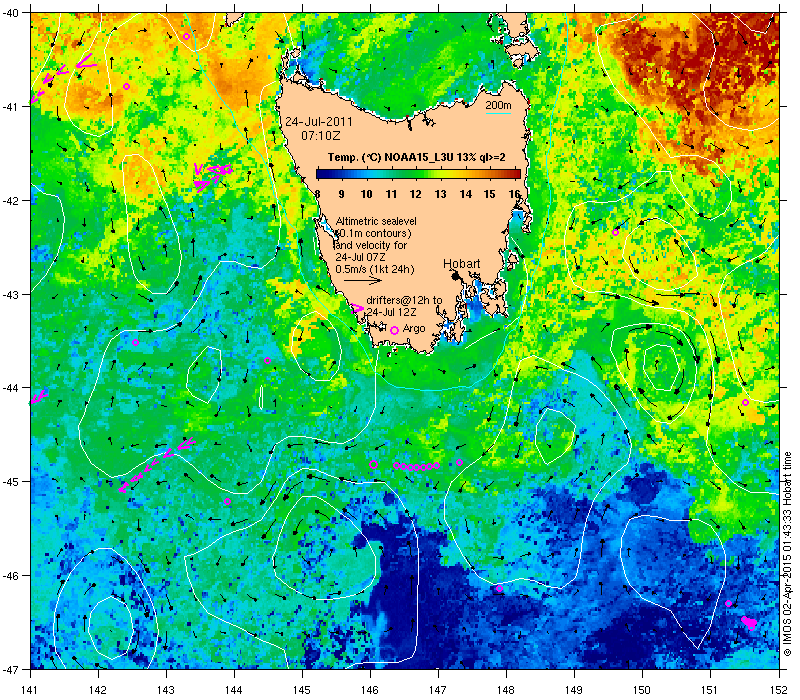This screenshot has width=800, height=700.
Task: Click the Argo circle near 151.5E, 44.2S
Action: (x=745, y=403)
